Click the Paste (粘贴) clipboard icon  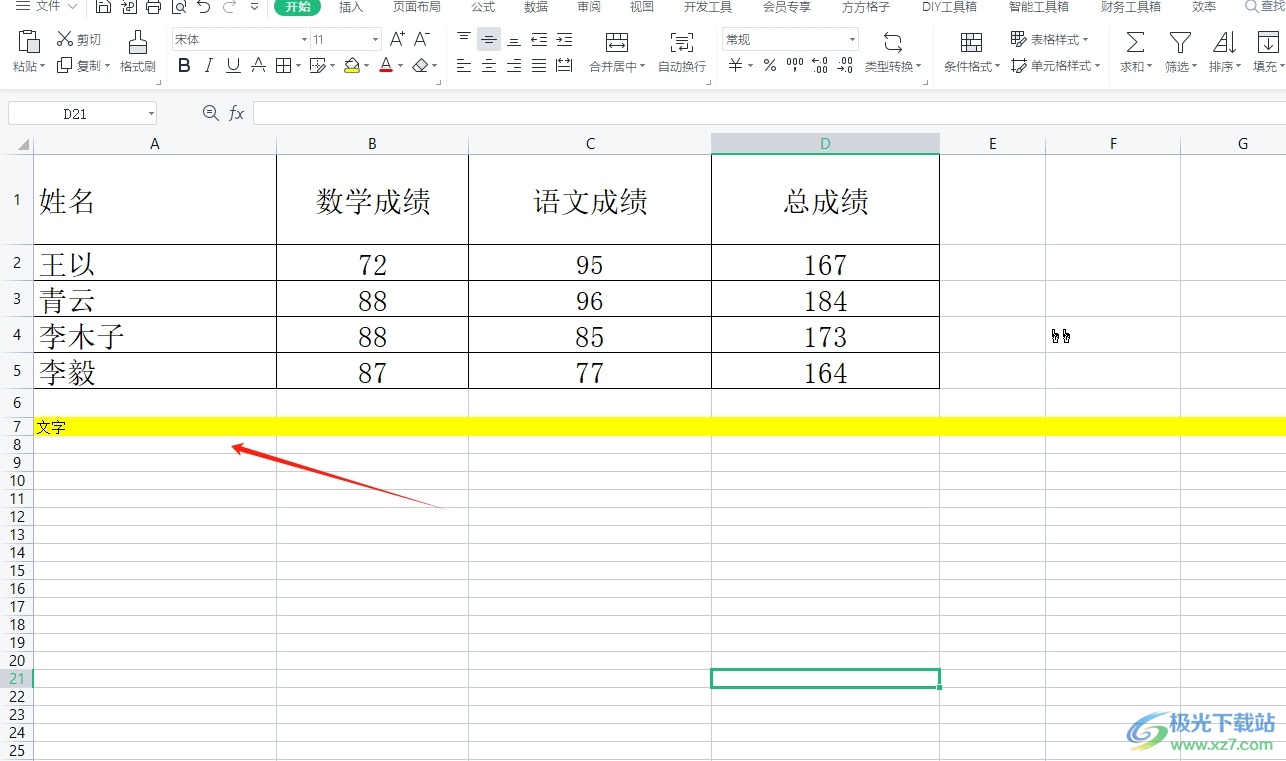(29, 42)
